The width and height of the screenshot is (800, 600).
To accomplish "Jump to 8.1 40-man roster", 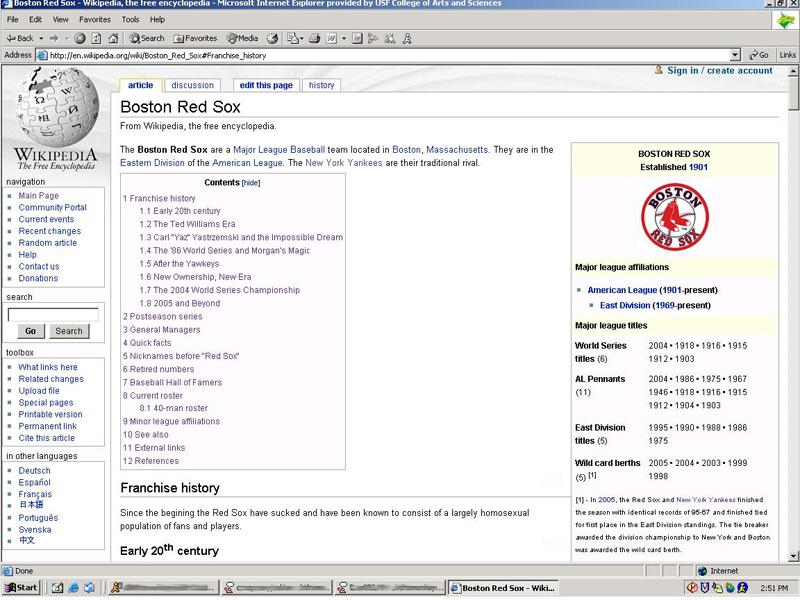I will click(x=173, y=408).
